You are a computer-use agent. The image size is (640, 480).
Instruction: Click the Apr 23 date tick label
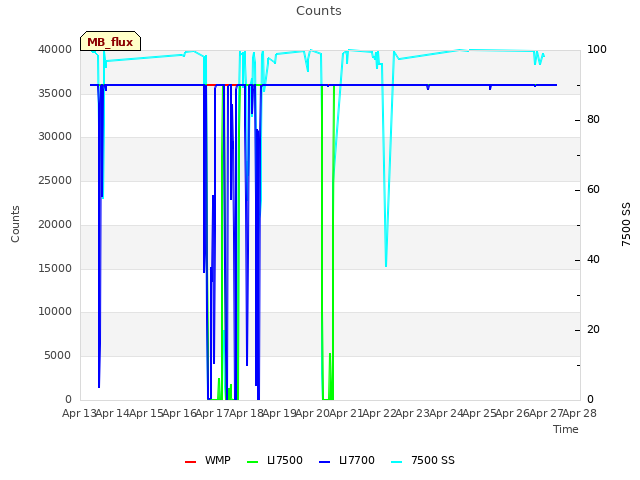point(413,413)
